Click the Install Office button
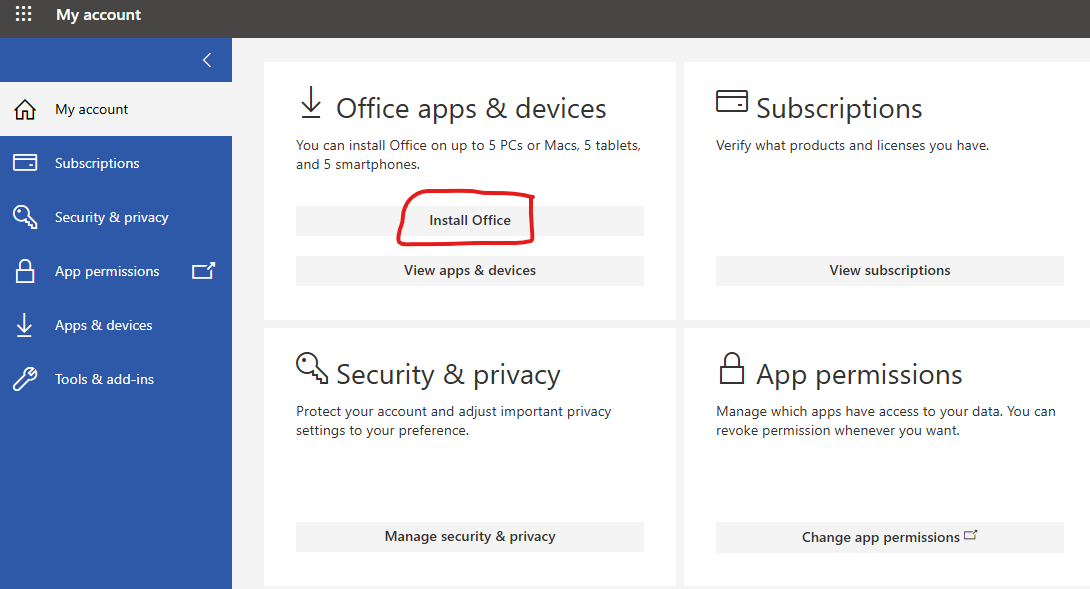This screenshot has width=1090, height=589. point(470,220)
